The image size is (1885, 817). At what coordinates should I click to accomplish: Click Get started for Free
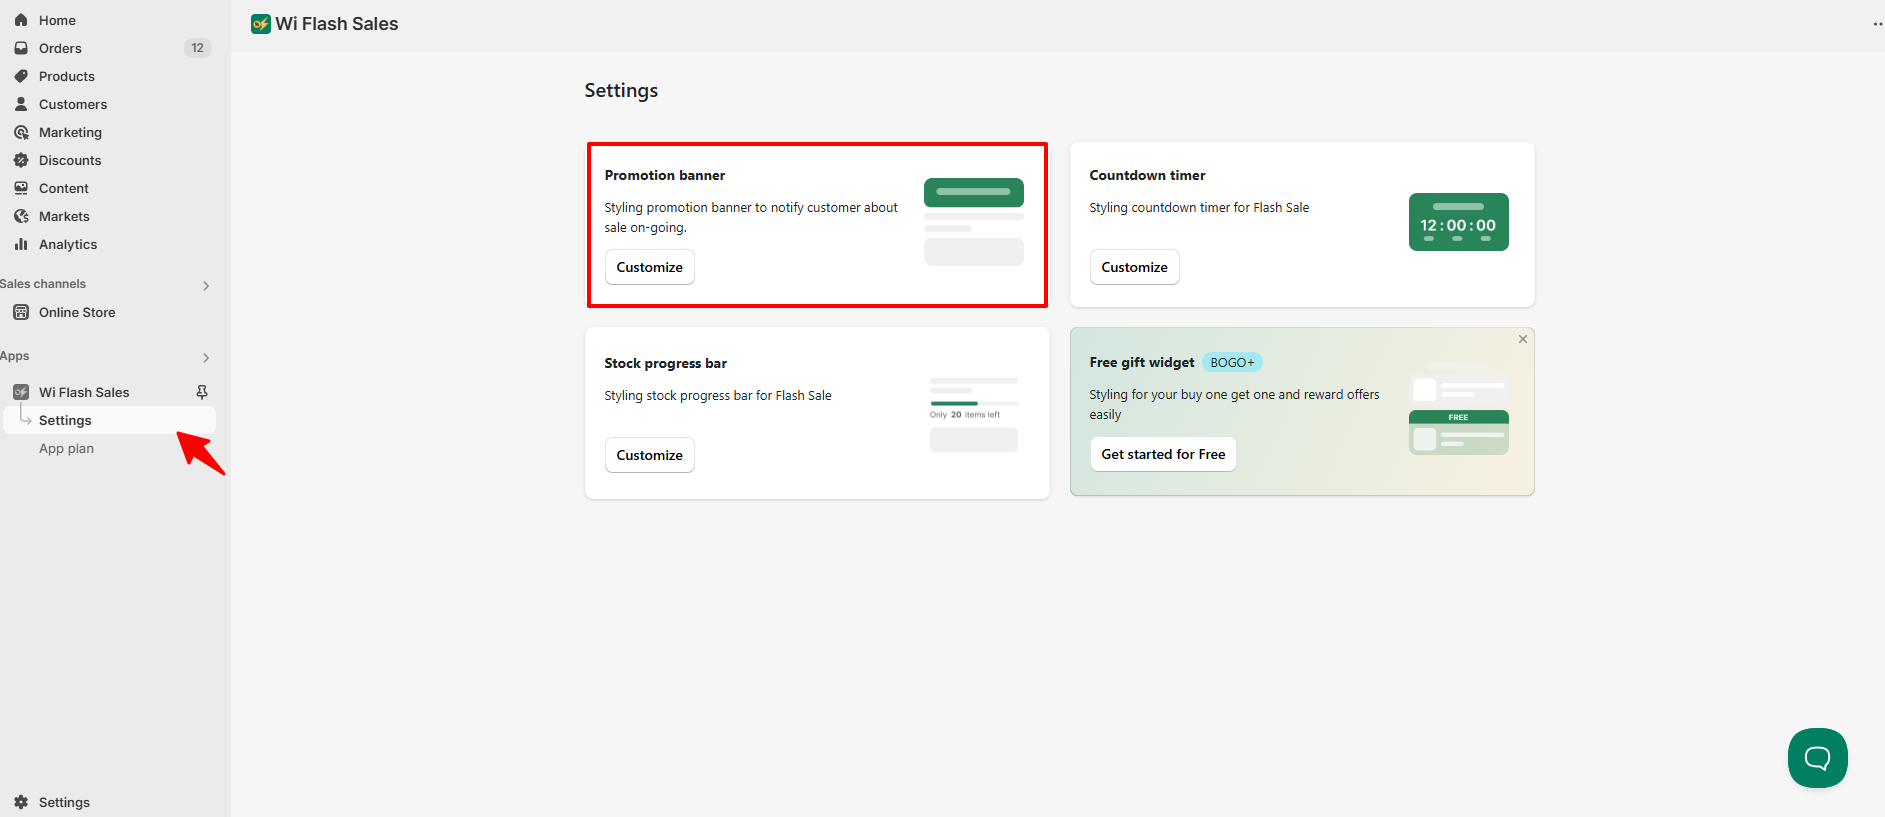(1163, 454)
